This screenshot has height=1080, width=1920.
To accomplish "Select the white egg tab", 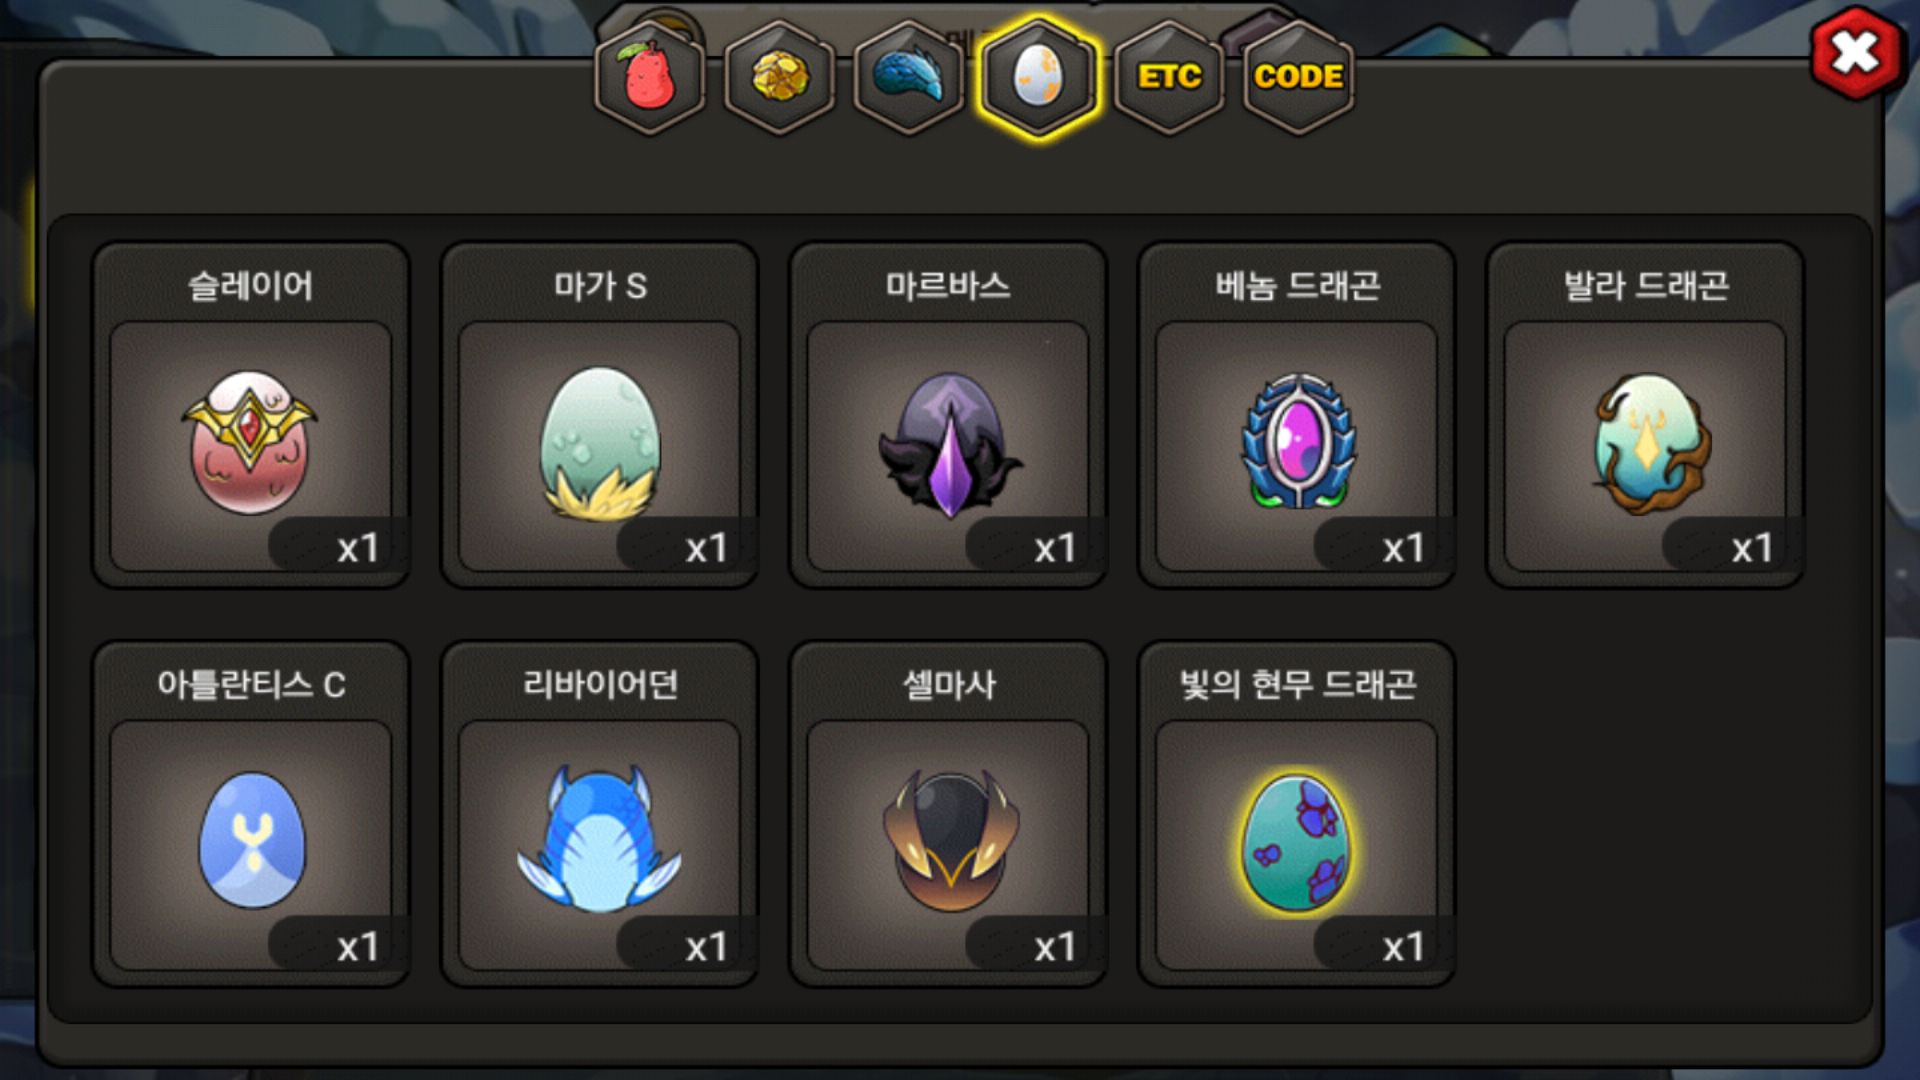I will click(x=1039, y=77).
